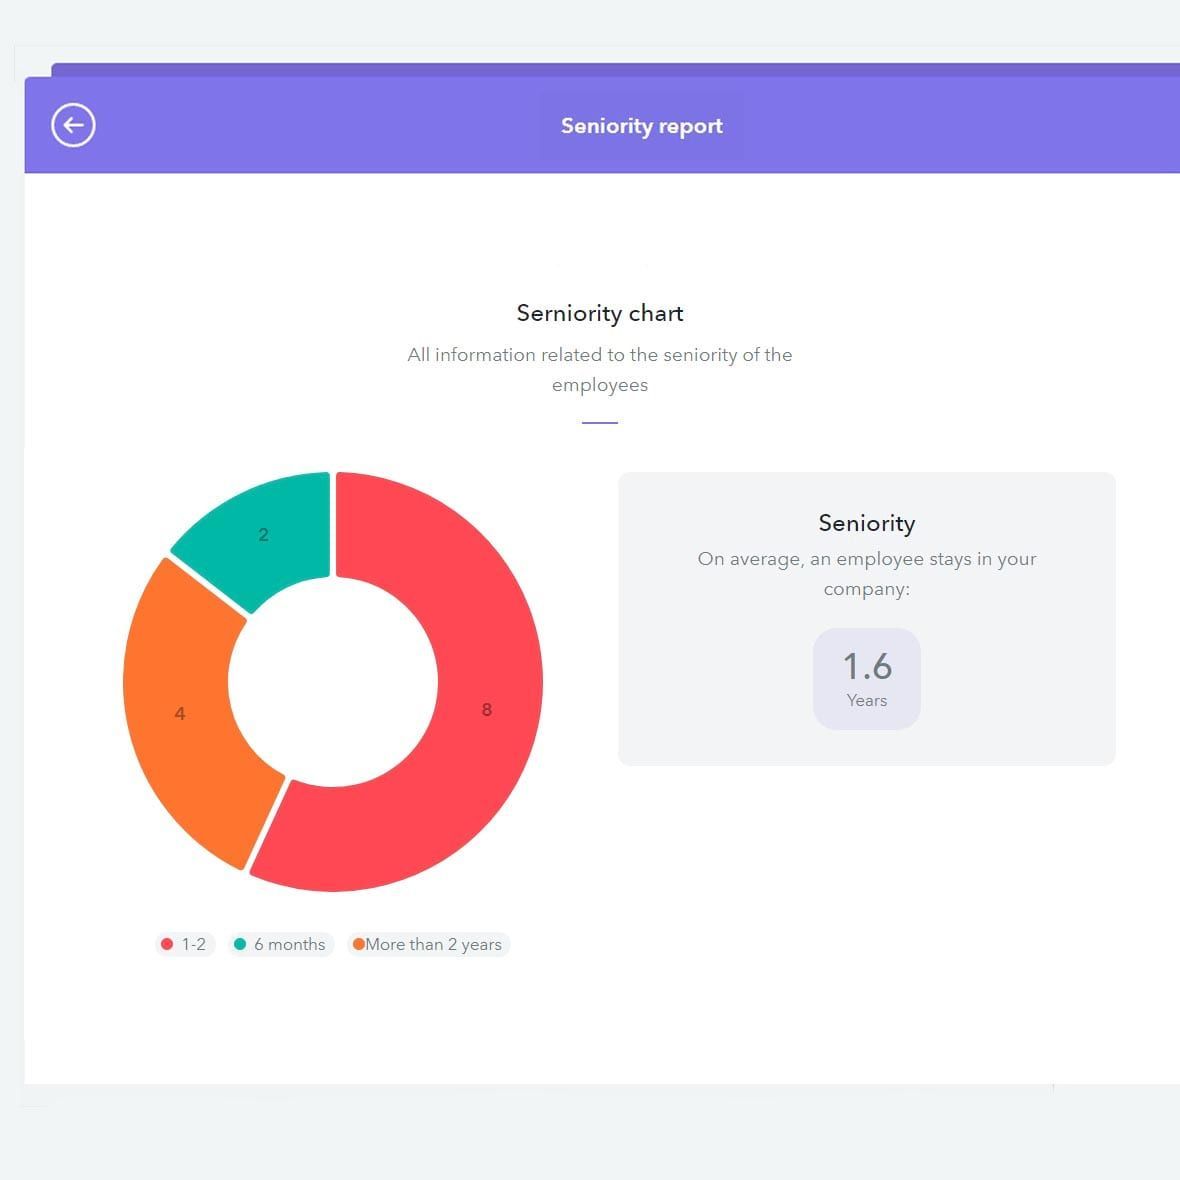Toggle the 6 months legend item
The image size is (1180, 1180).
click(281, 944)
